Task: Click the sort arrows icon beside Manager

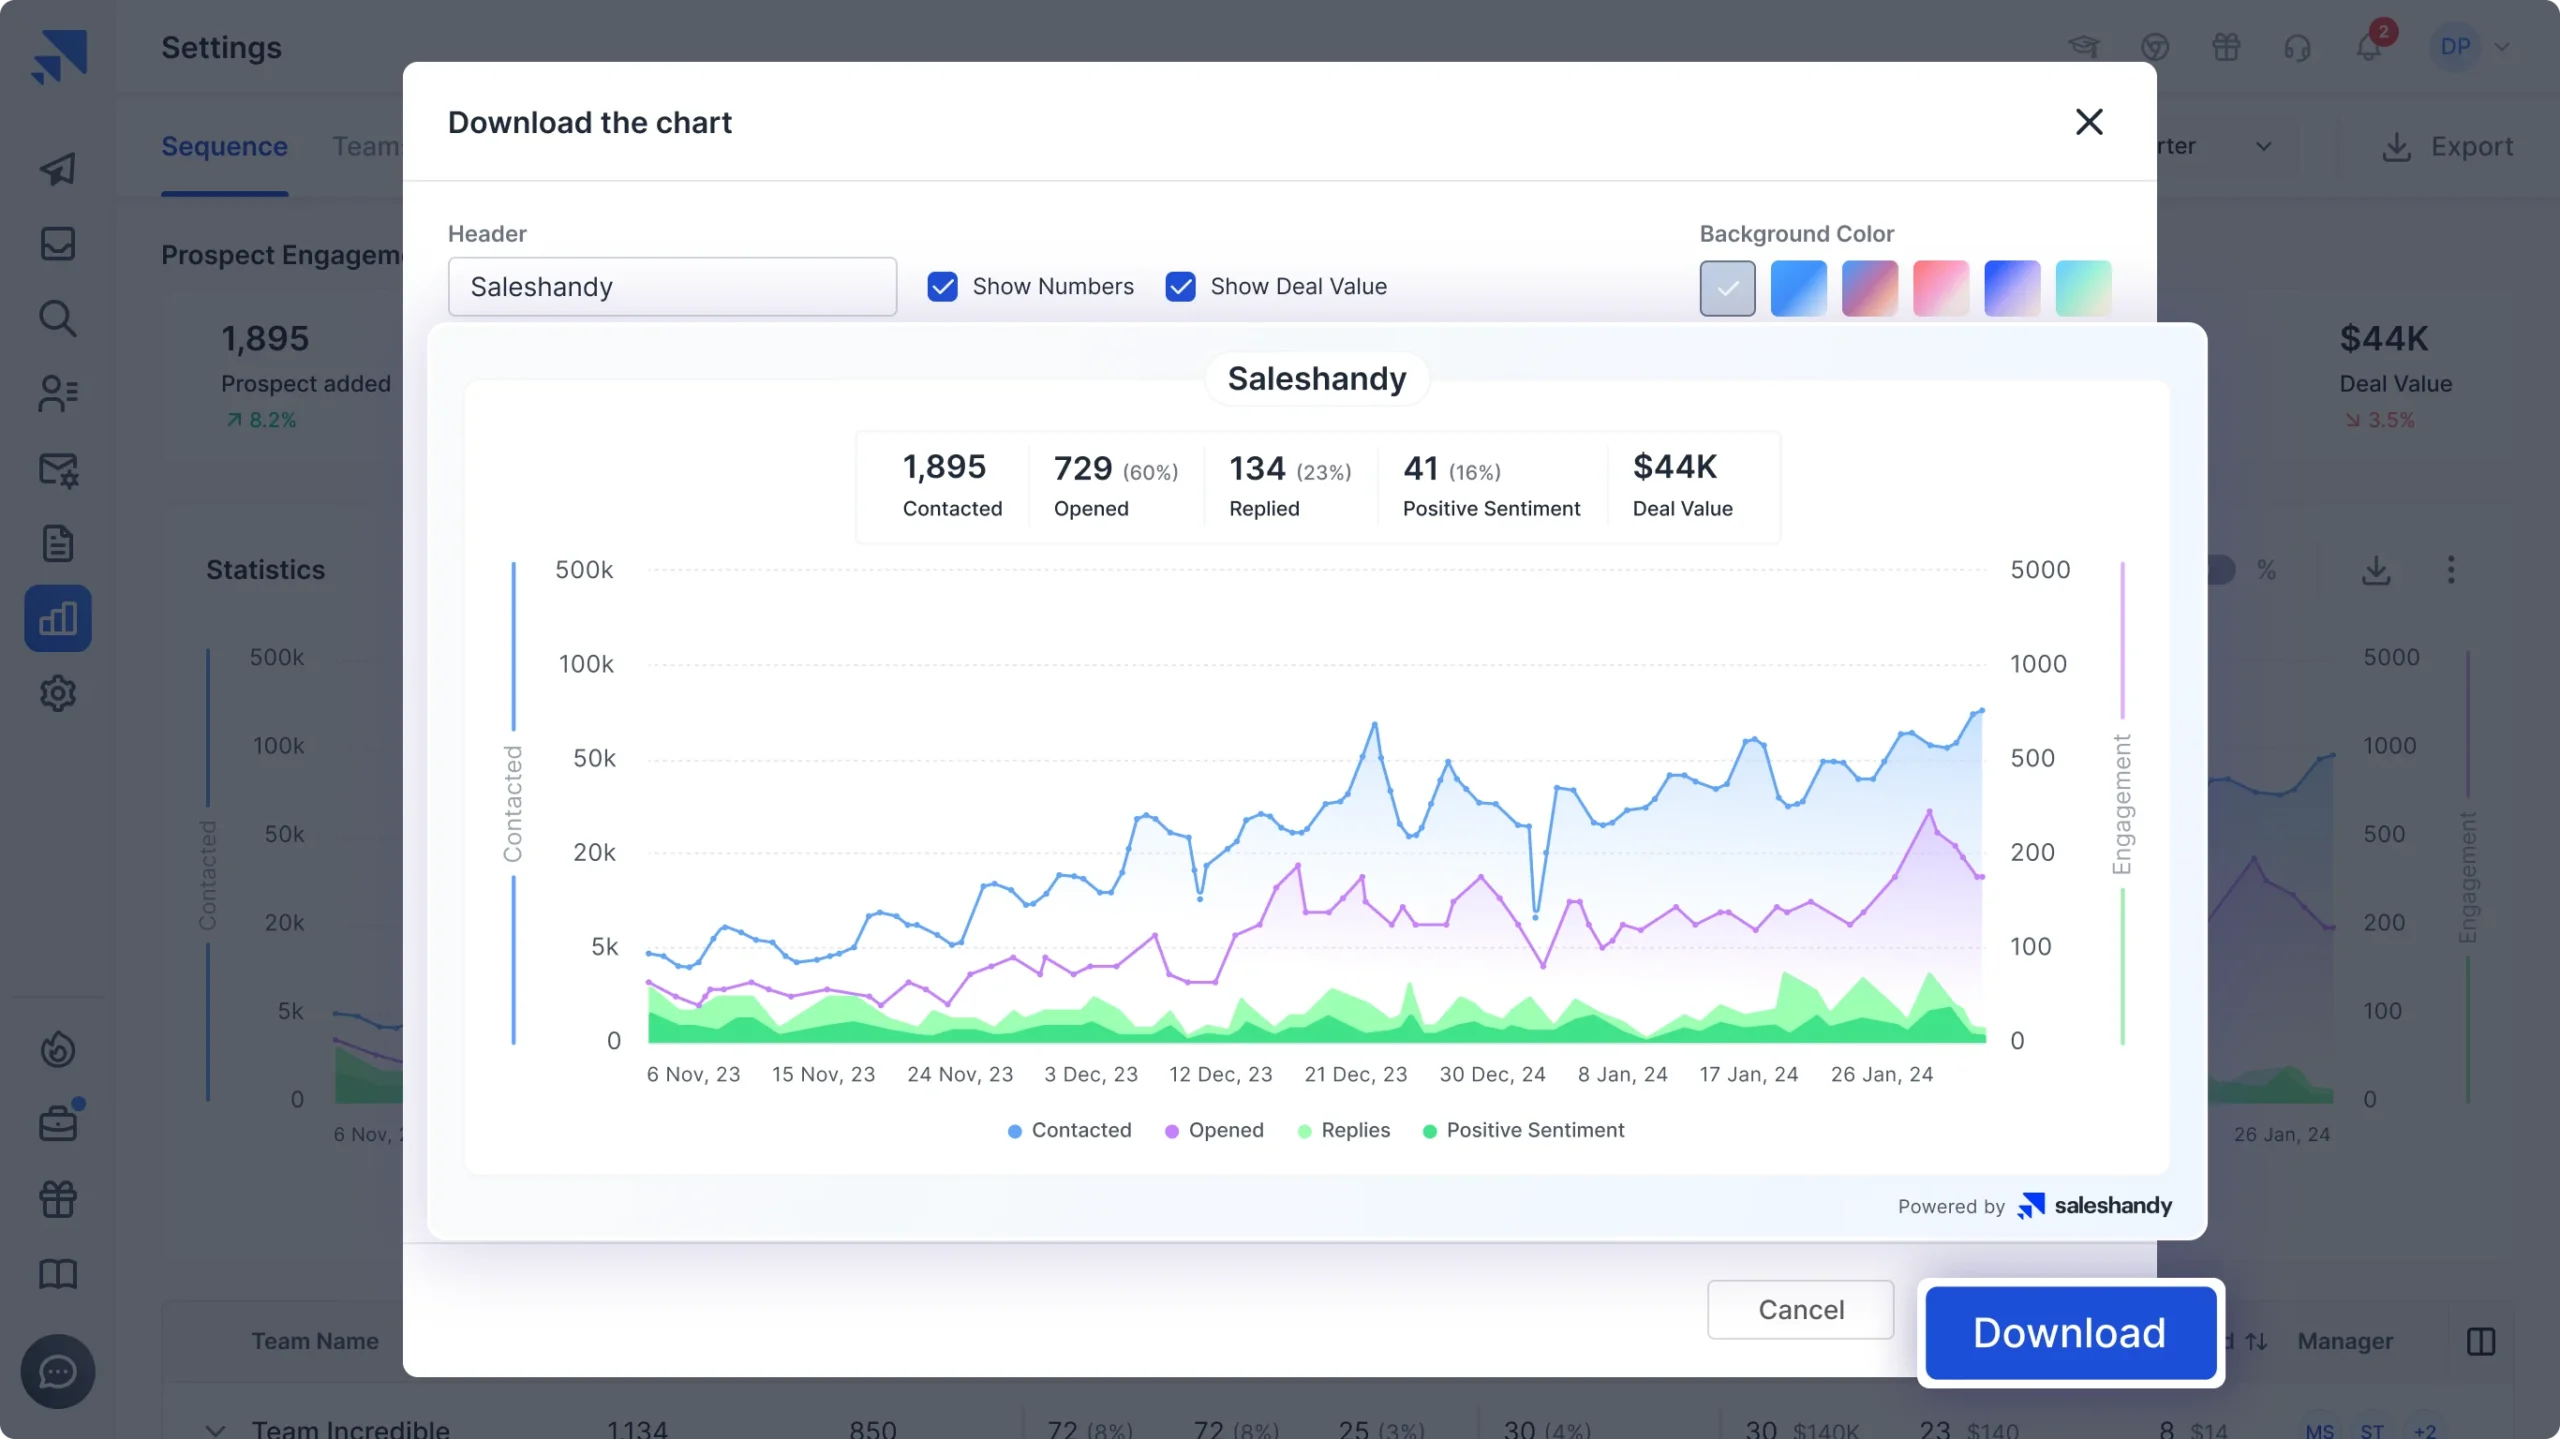Action: click(2256, 1341)
